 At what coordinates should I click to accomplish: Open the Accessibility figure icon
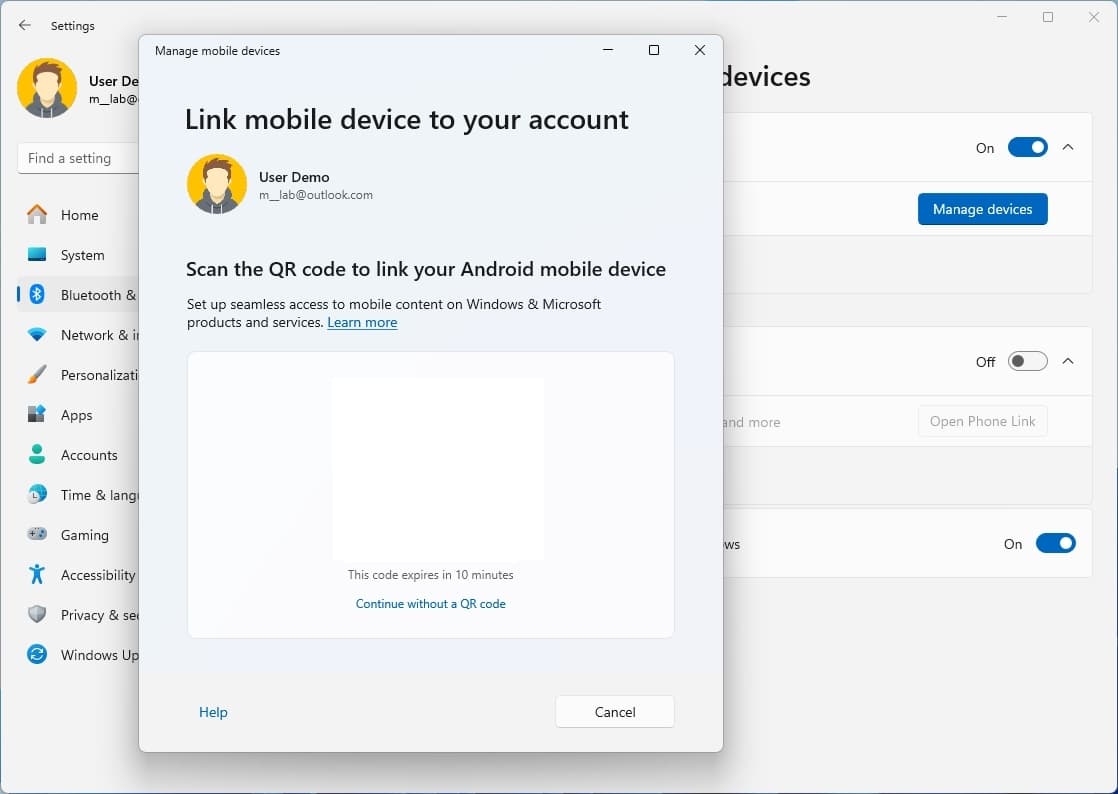click(x=37, y=575)
